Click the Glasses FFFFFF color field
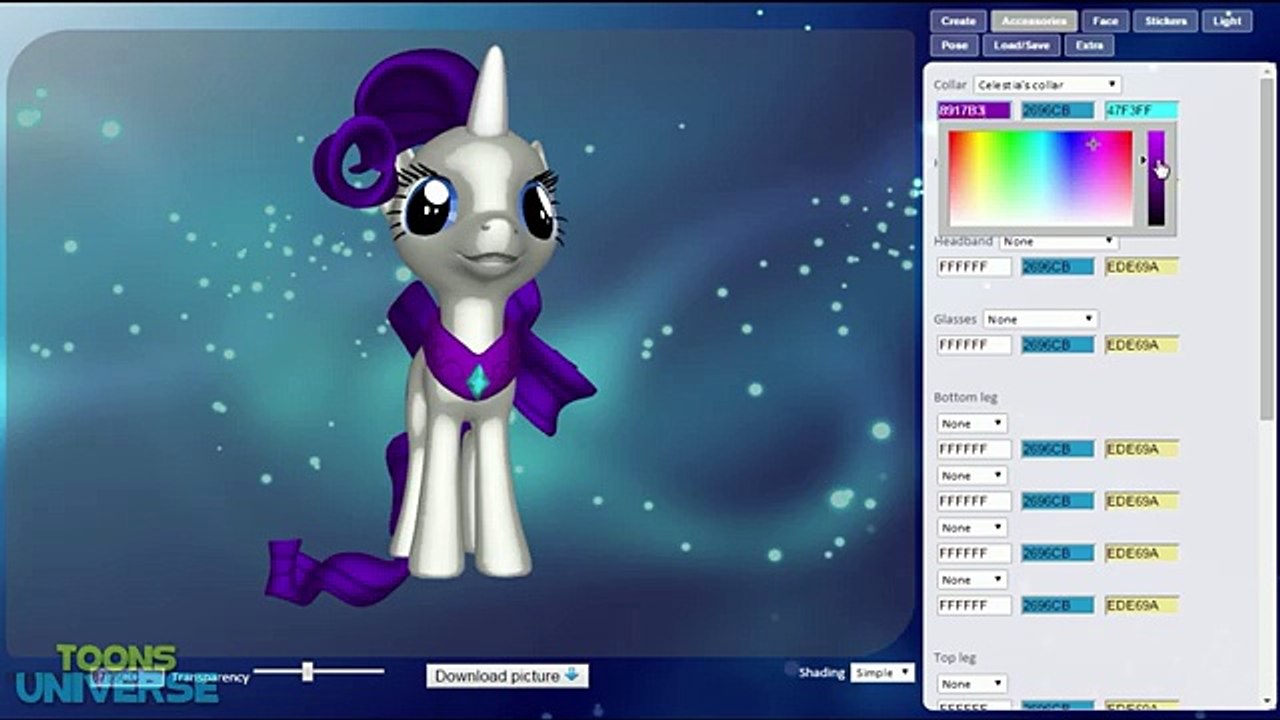This screenshot has width=1280, height=720. [x=974, y=345]
